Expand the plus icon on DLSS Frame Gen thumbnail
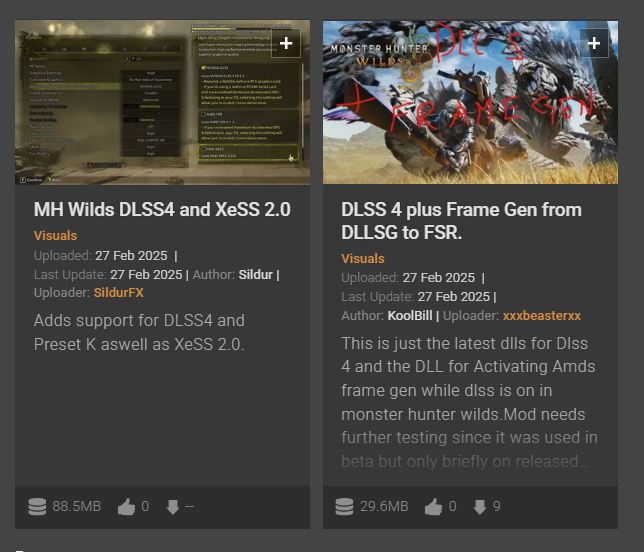The width and height of the screenshot is (644, 552). (594, 43)
